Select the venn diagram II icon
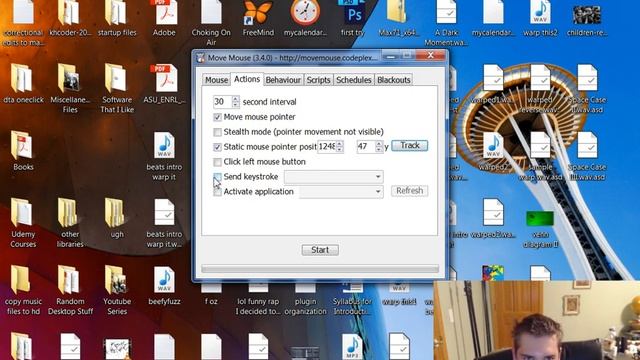Screen dimensions: 640x360 coord(540,229)
